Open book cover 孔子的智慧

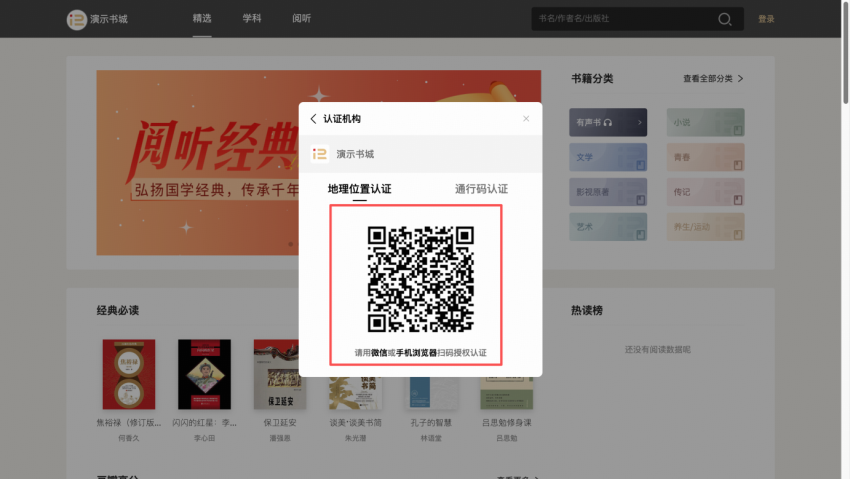431,393
